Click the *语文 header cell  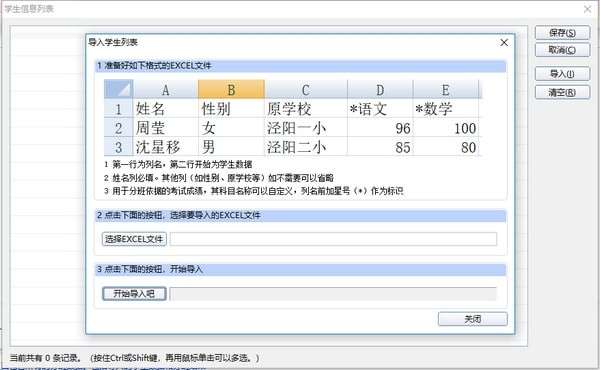pyautogui.click(x=380, y=109)
